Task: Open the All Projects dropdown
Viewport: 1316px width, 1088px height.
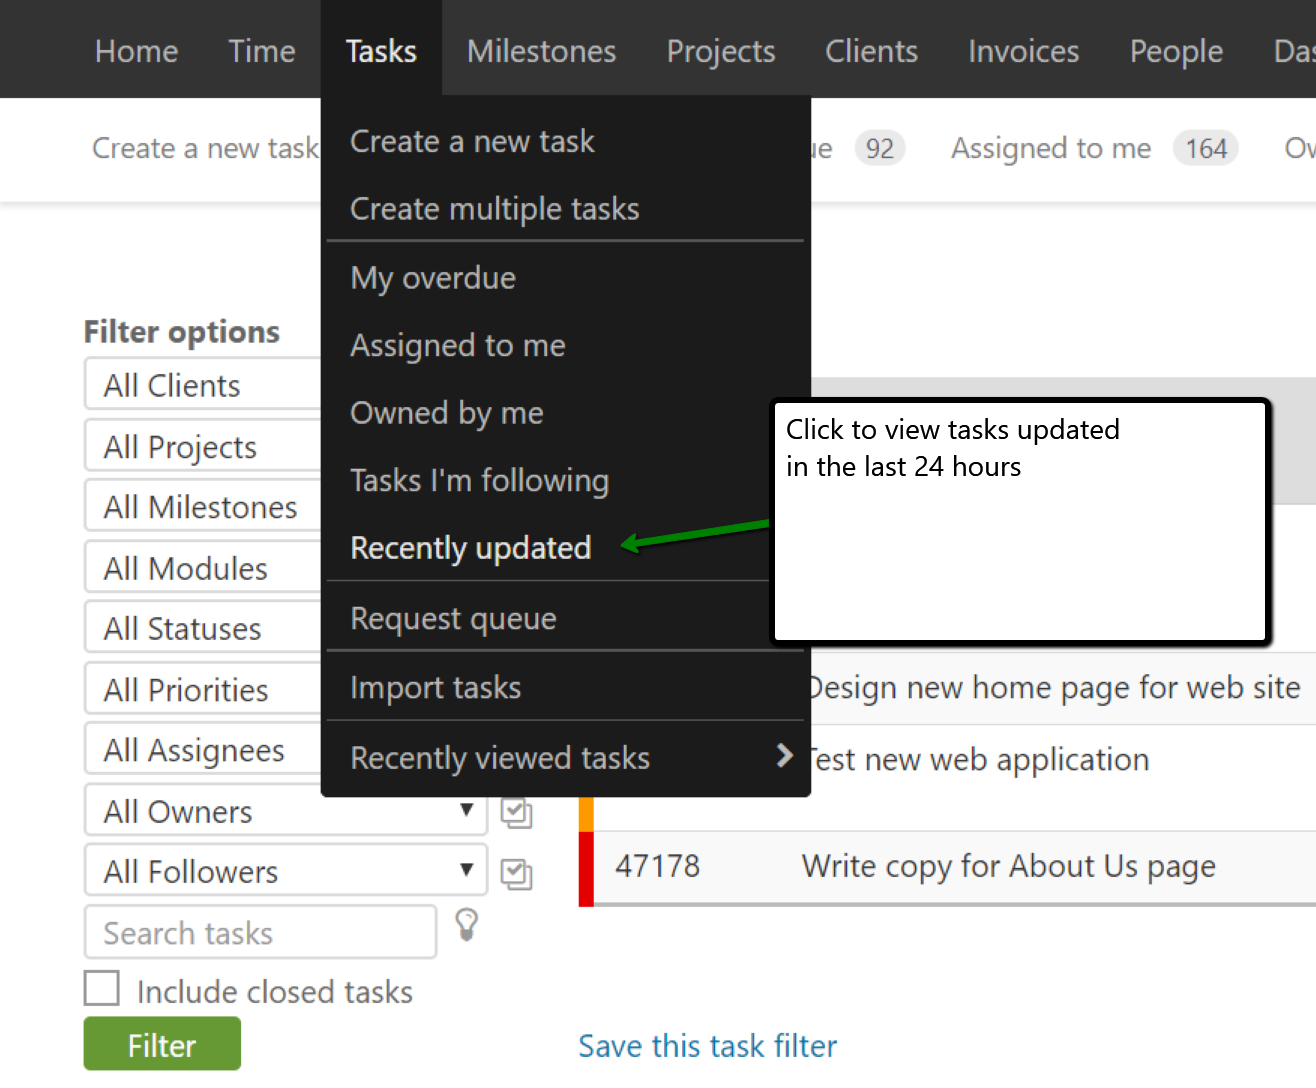Action: 200,446
